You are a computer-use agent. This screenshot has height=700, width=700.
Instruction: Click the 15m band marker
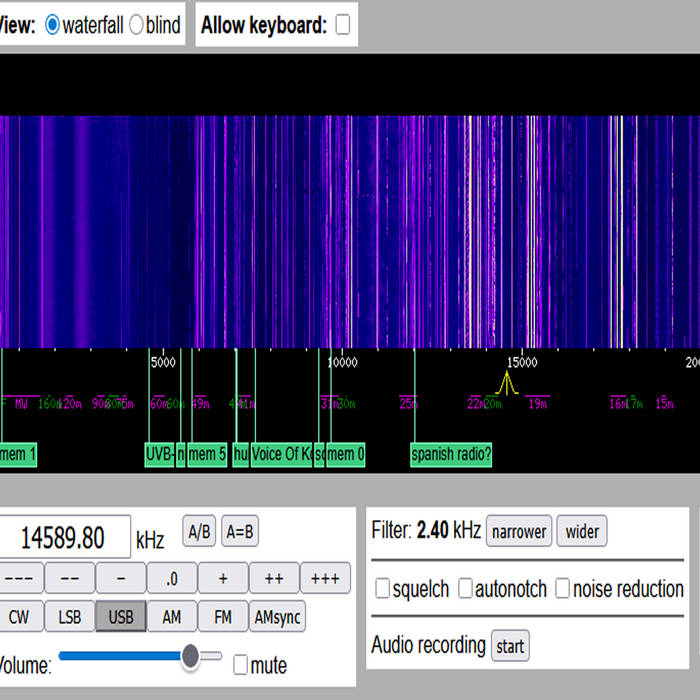(664, 404)
